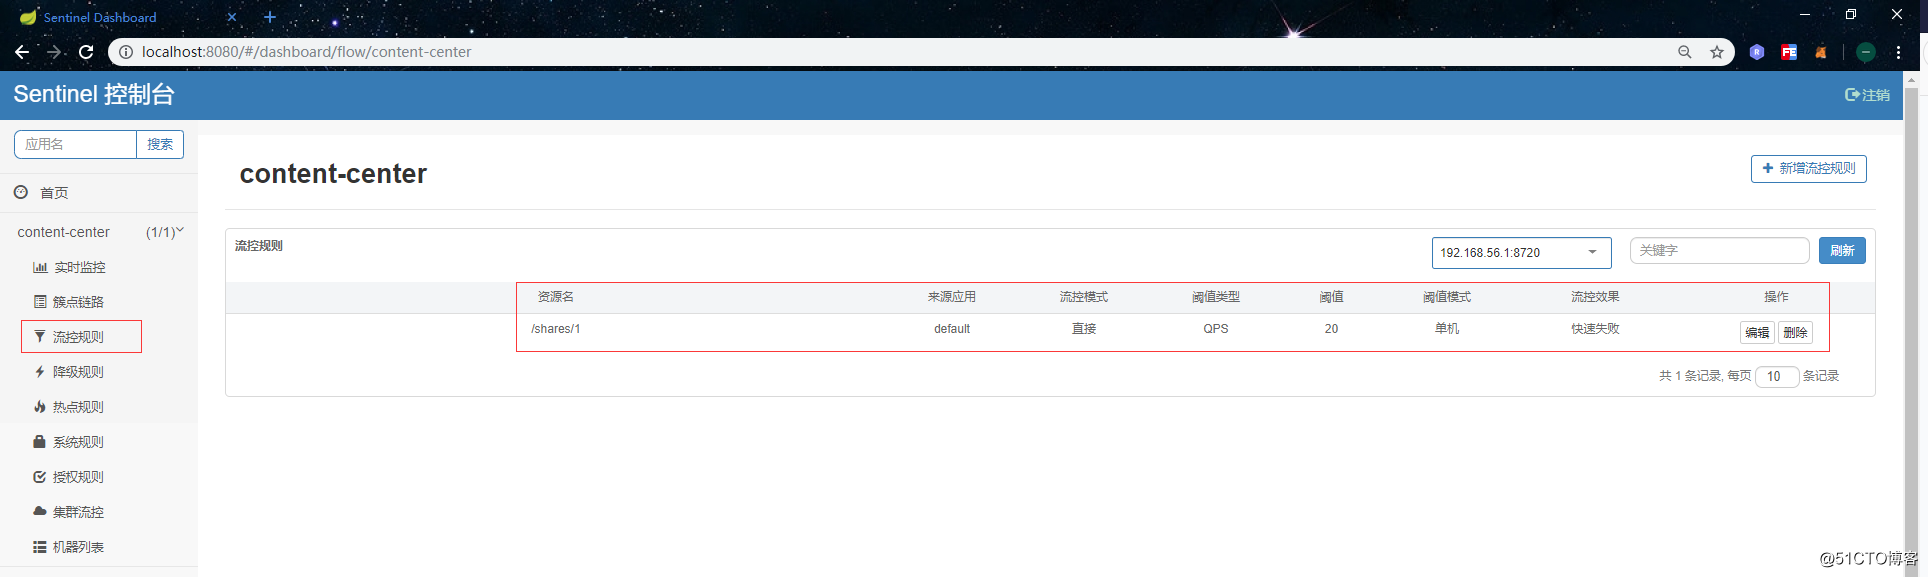This screenshot has width=1928, height=577.
Task: Open the 系统规则 system rules item
Action: pos(78,442)
